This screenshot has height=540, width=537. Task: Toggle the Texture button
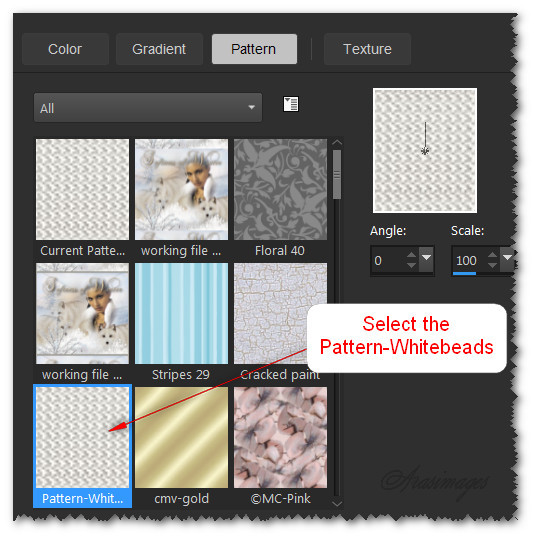(x=367, y=49)
